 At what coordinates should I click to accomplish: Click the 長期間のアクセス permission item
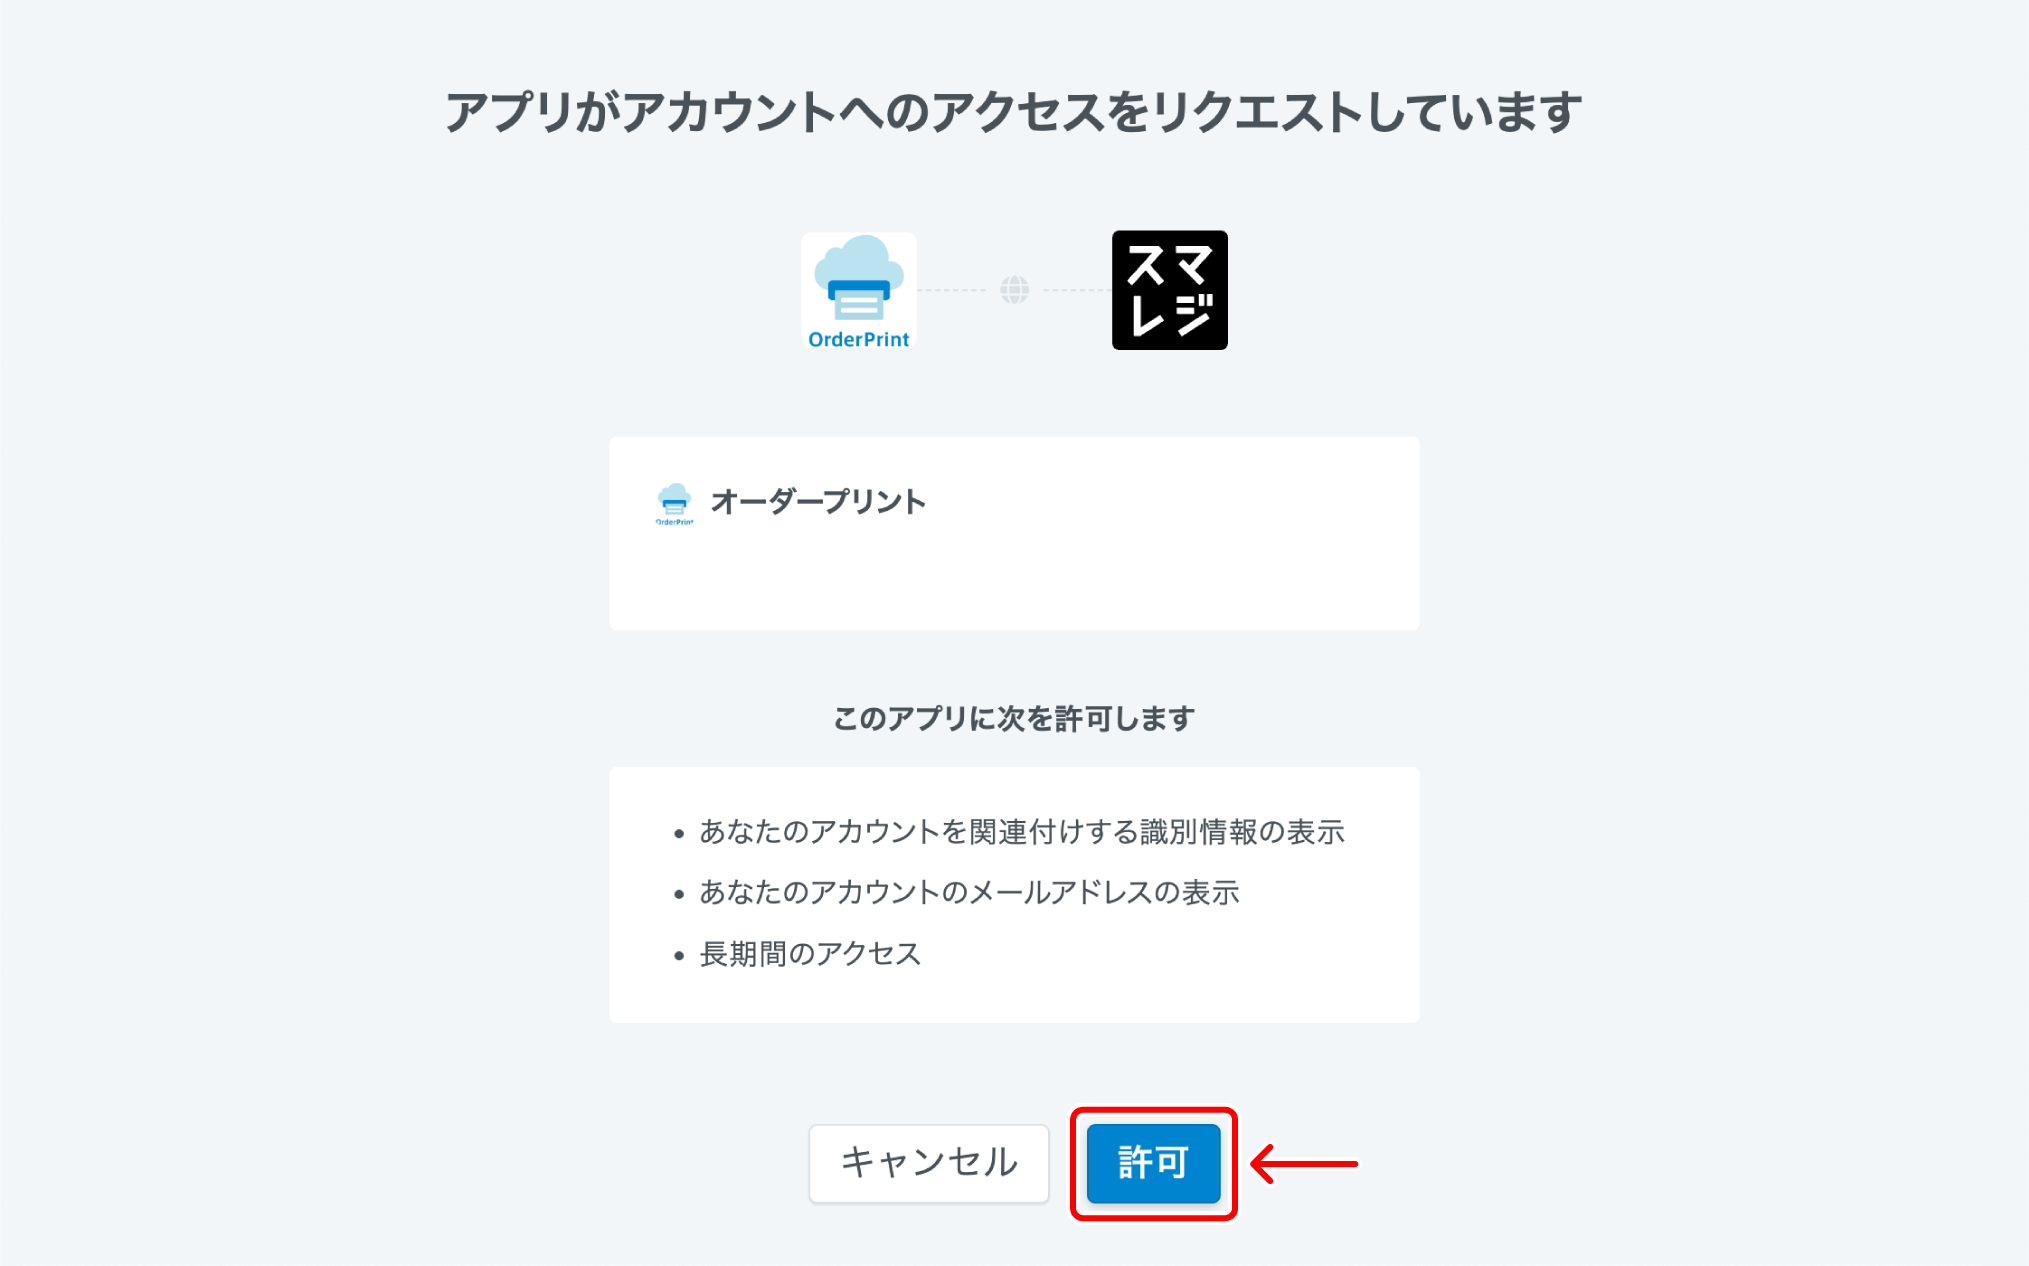coord(810,954)
